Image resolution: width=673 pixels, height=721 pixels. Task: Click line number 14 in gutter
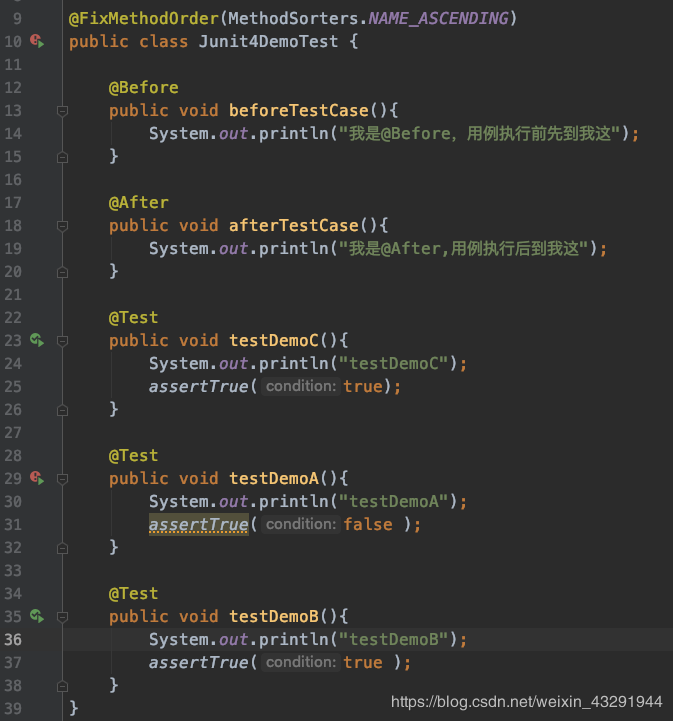click(x=13, y=133)
